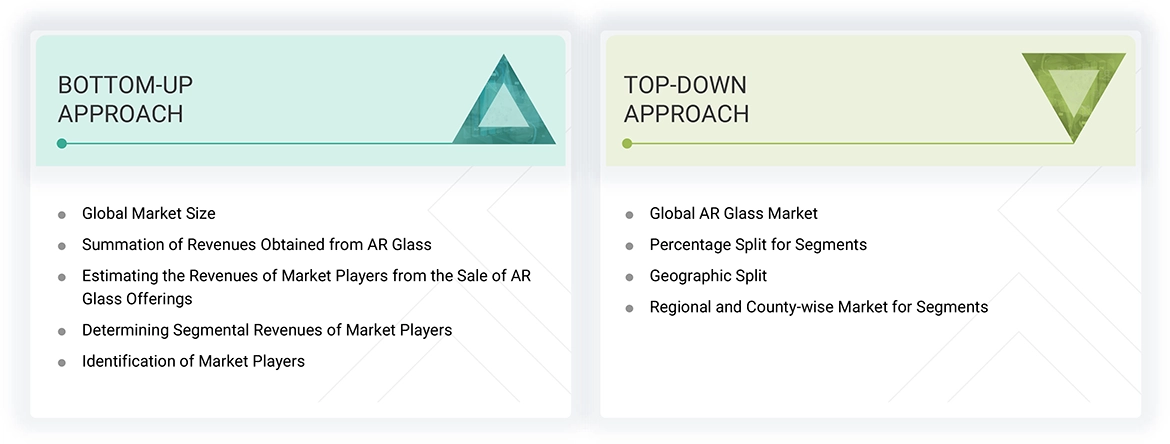Click the Global Market Size item
This screenshot has height=444, width=1170.
point(149,213)
